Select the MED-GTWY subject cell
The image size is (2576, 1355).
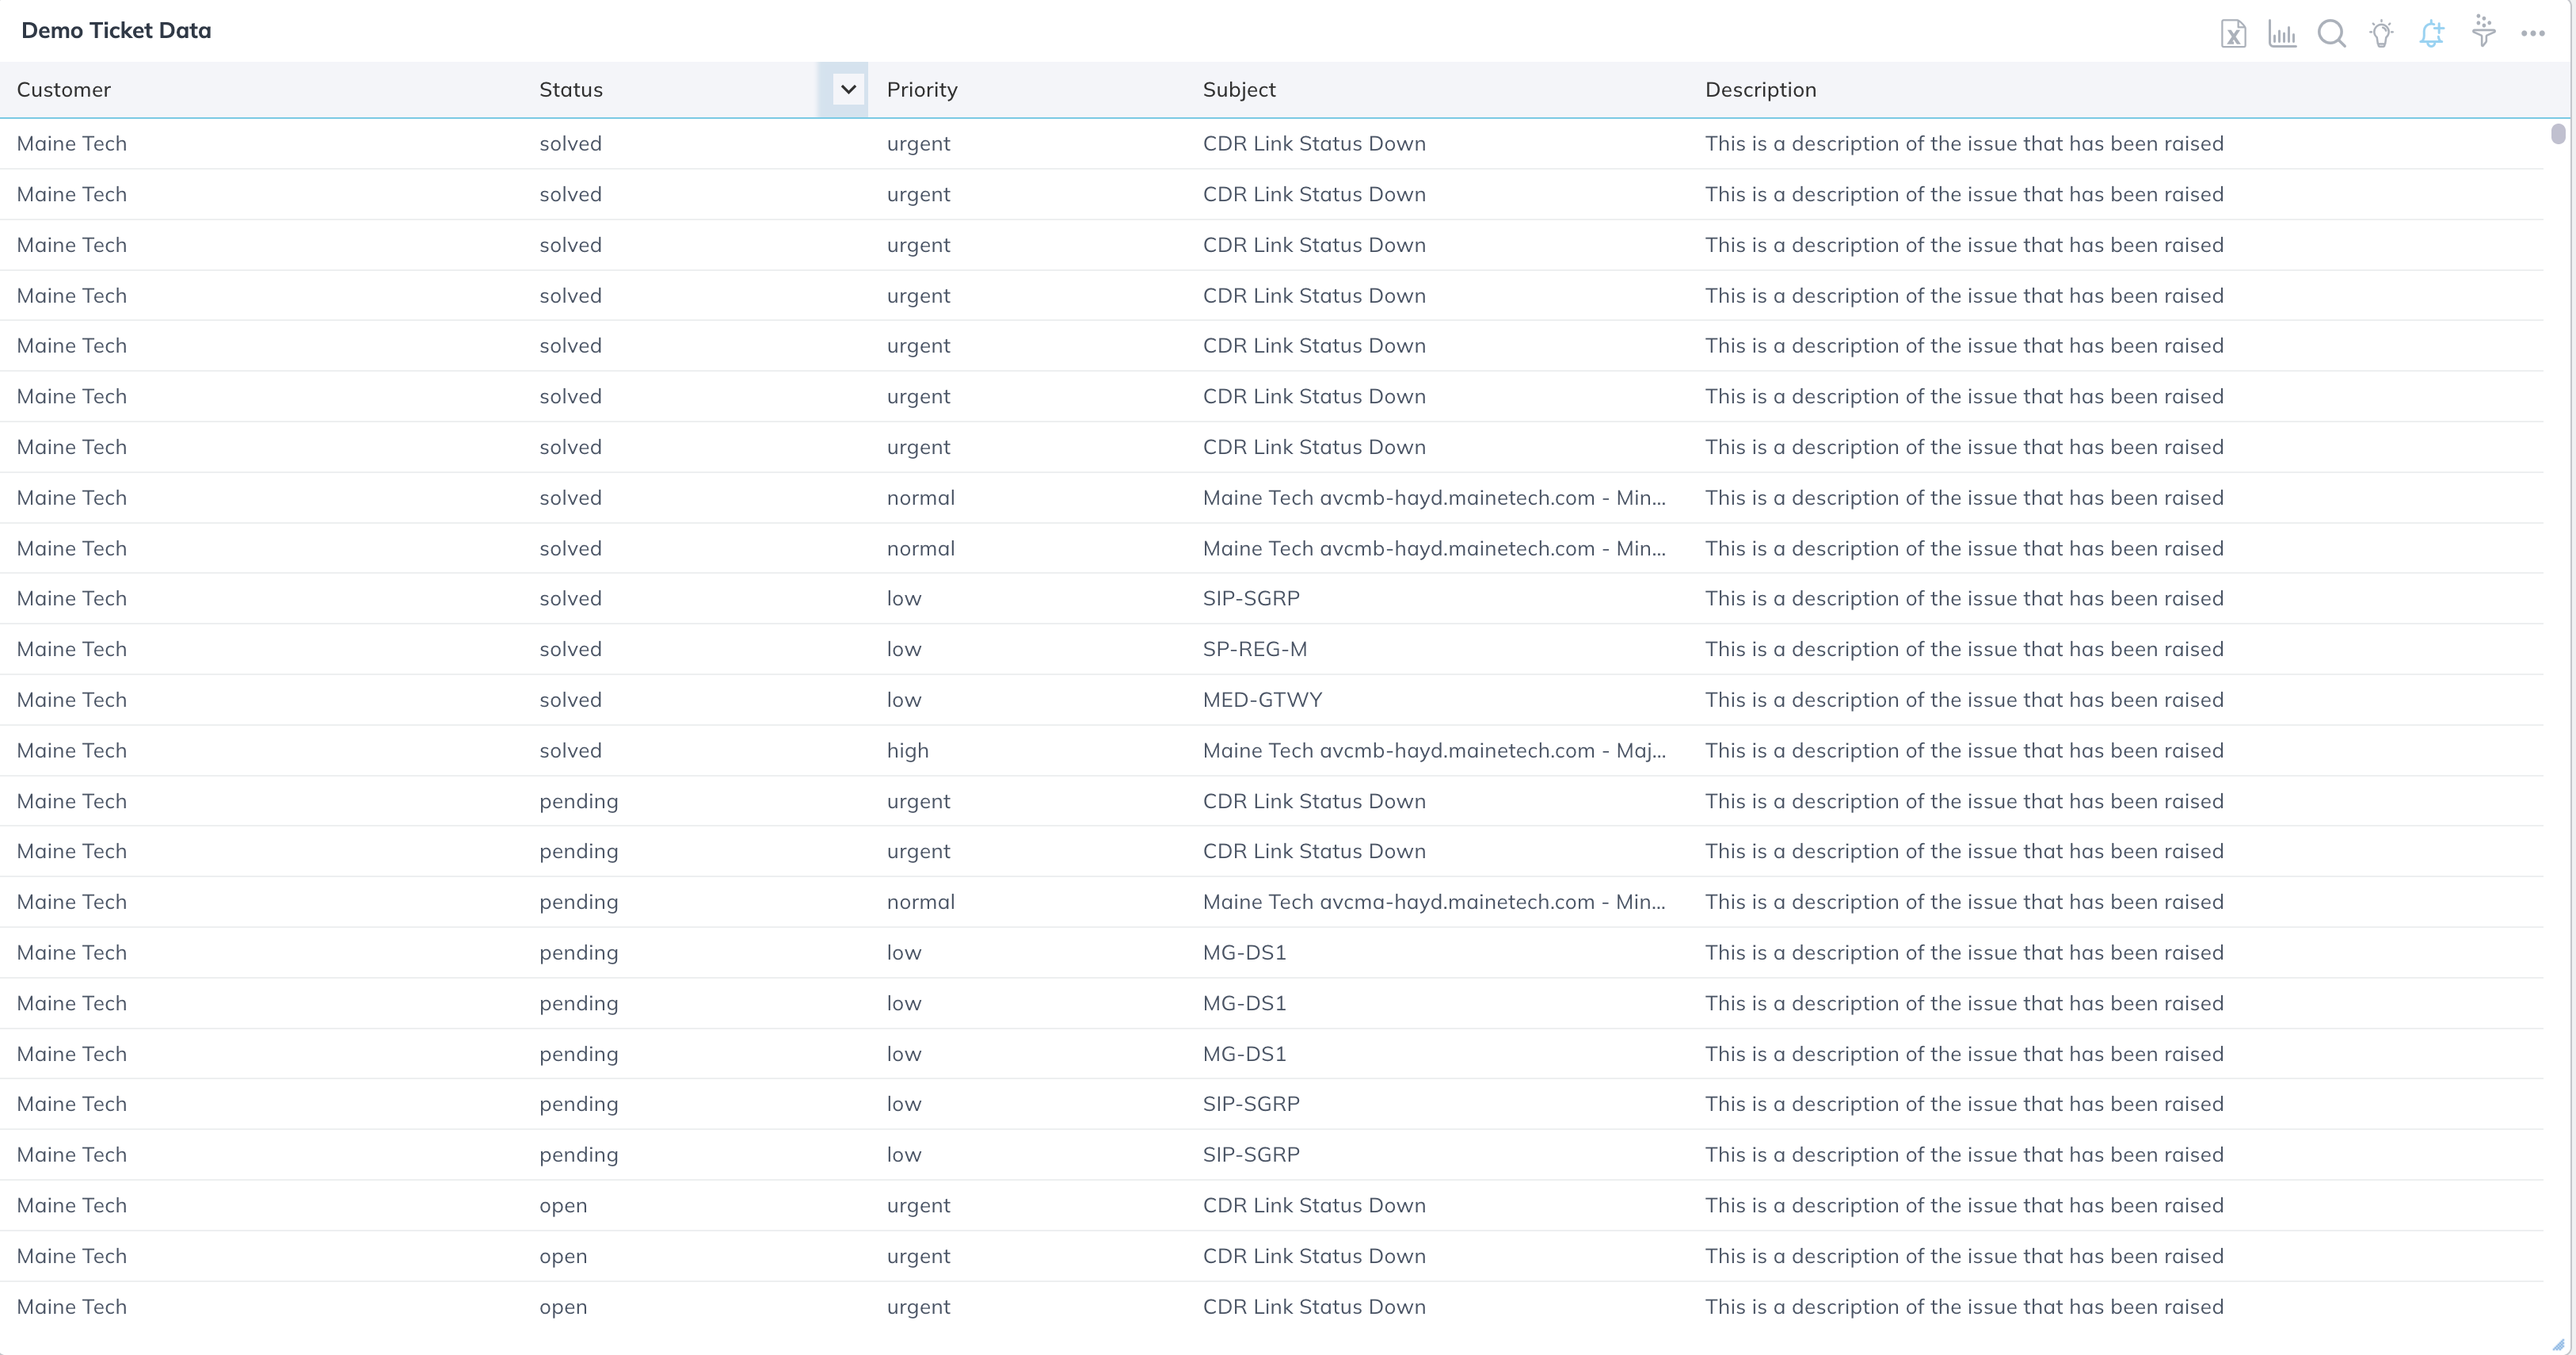click(x=1262, y=700)
